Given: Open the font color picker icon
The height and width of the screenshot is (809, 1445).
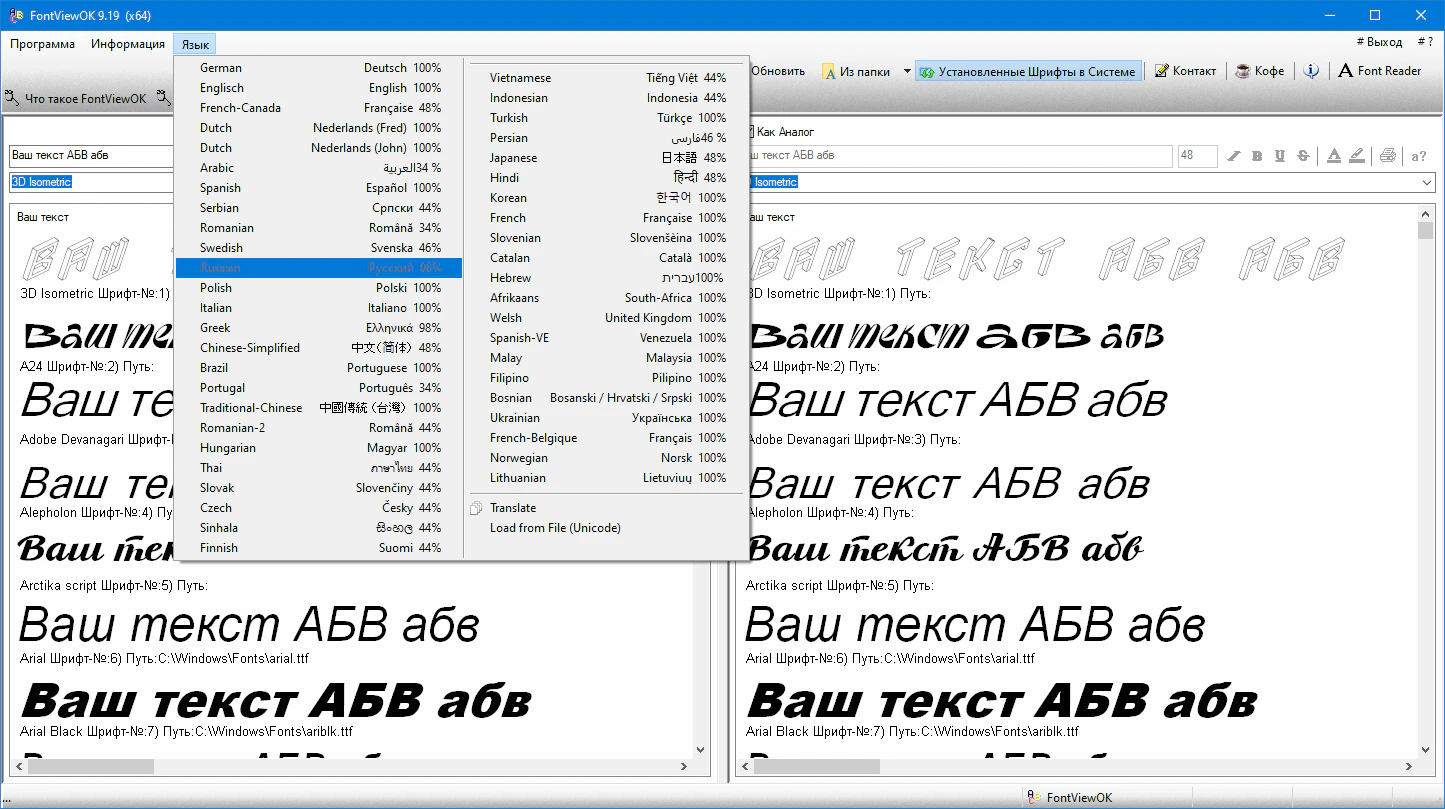Looking at the screenshot, I should (1334, 156).
